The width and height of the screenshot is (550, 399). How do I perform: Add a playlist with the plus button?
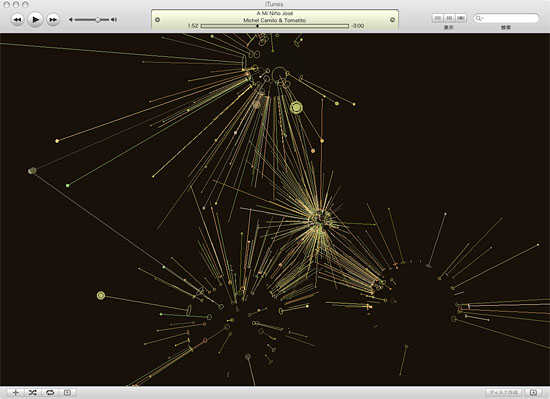click(15, 392)
